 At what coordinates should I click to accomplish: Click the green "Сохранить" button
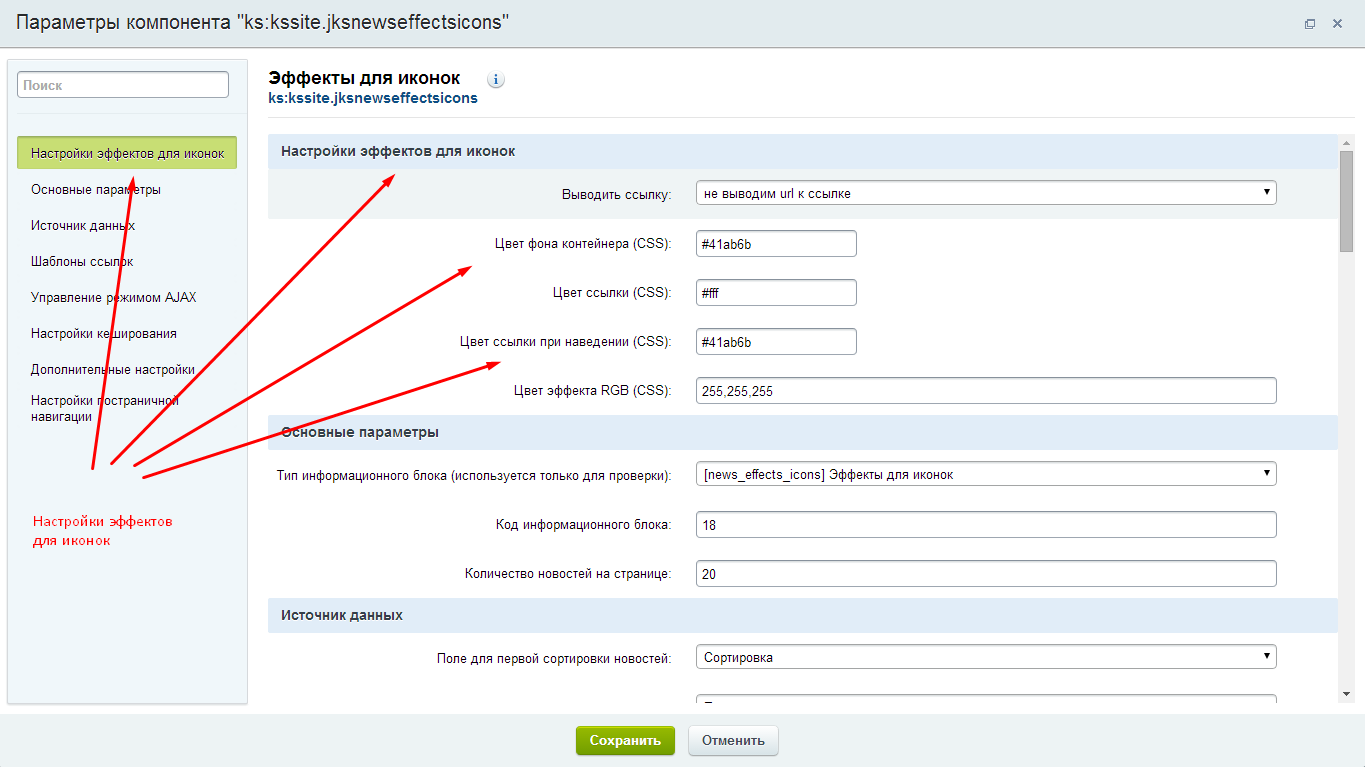[624, 740]
